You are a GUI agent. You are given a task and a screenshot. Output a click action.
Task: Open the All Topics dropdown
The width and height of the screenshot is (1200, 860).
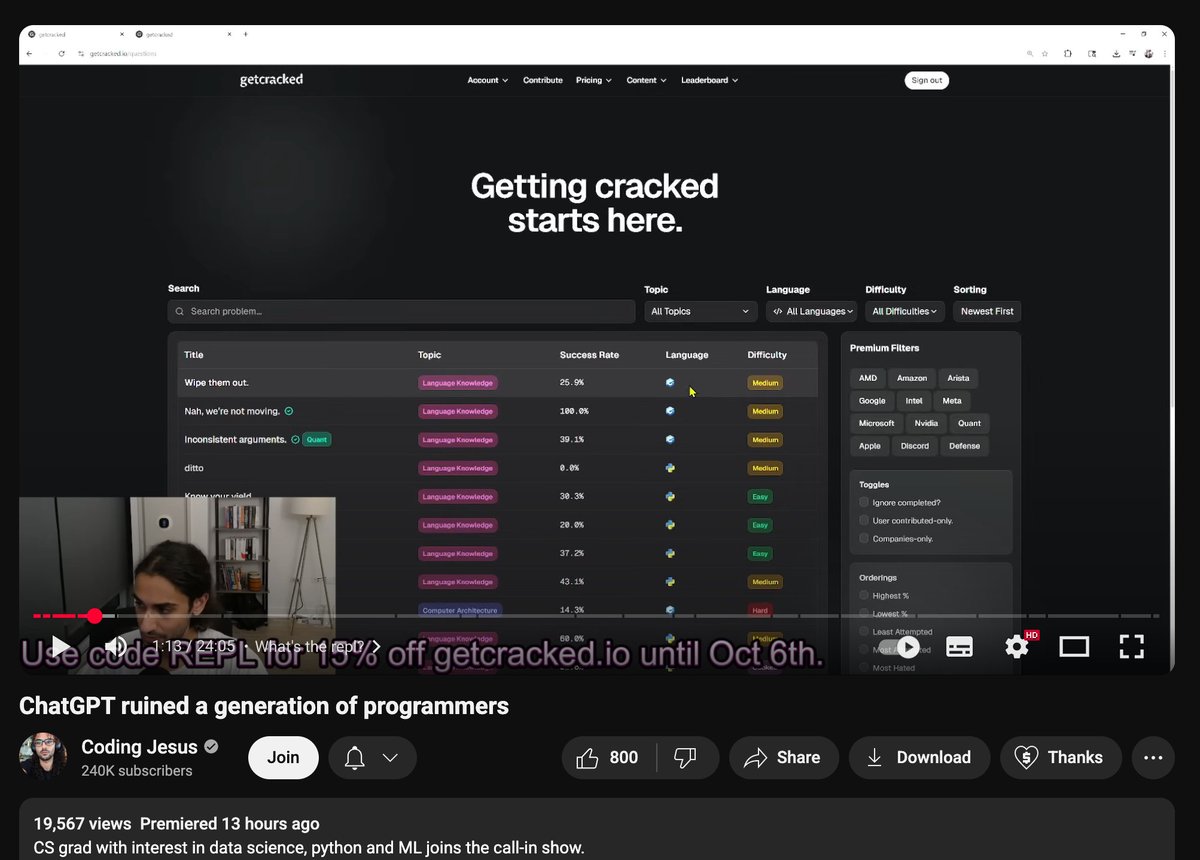coord(700,311)
